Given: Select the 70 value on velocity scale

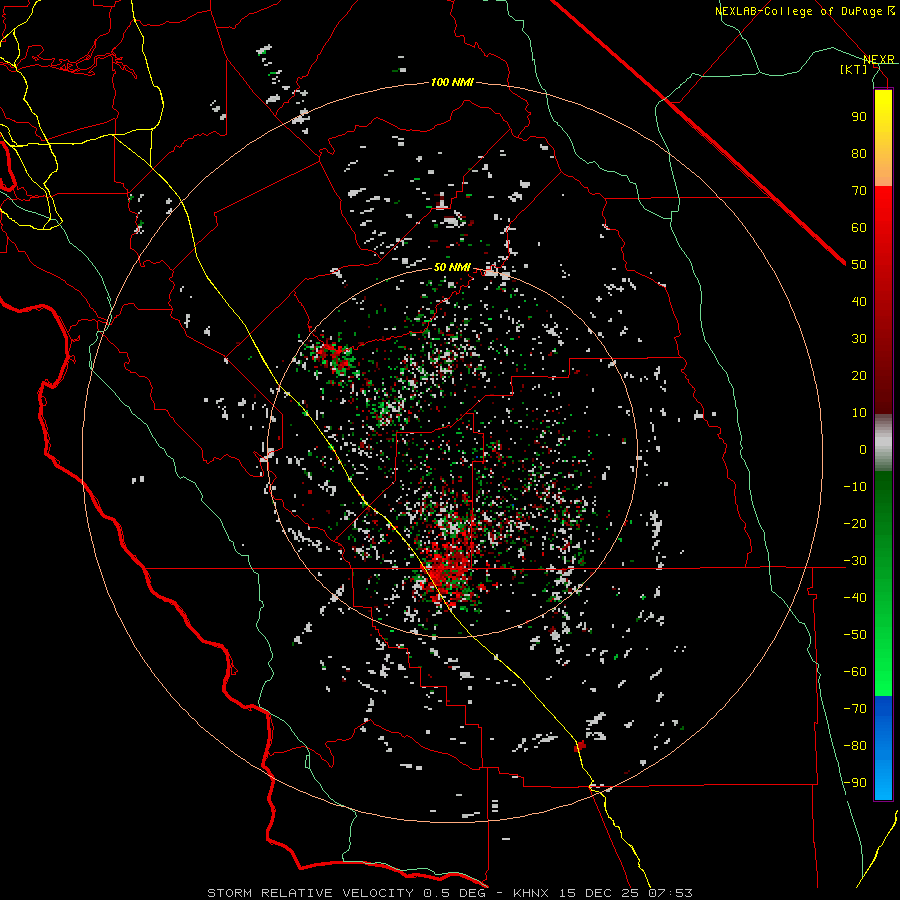Looking at the screenshot, I should (x=859, y=190).
